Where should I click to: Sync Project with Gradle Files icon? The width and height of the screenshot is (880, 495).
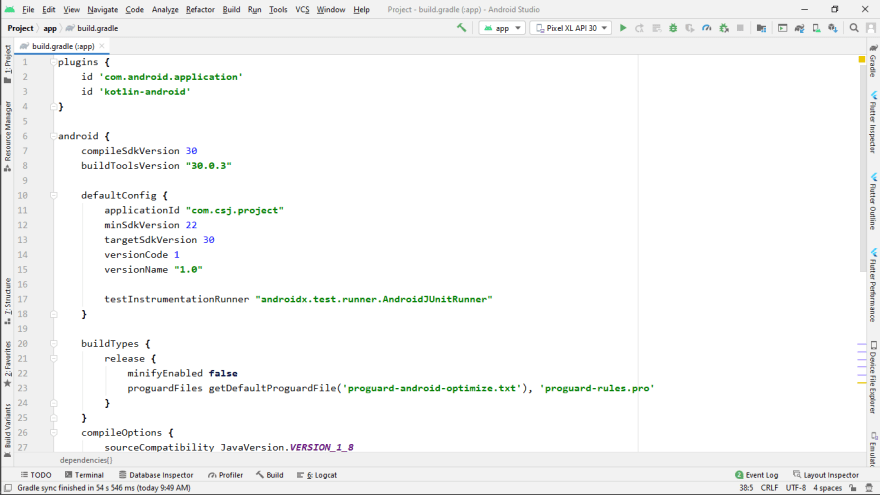click(799, 28)
